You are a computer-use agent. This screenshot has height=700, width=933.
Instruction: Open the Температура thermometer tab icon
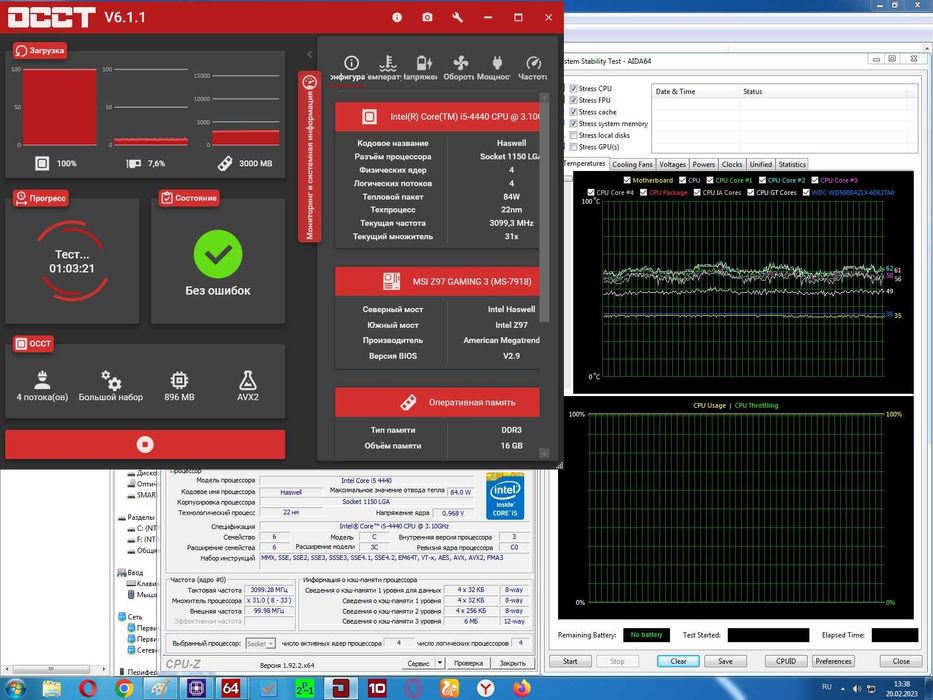[x=388, y=63]
